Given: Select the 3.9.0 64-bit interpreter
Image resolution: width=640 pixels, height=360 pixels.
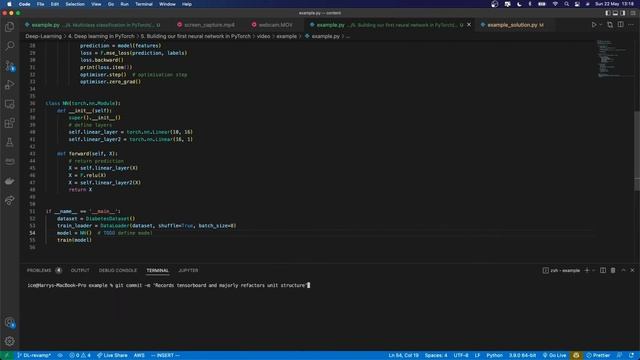Looking at the screenshot, I should pyautogui.click(x=522, y=356).
